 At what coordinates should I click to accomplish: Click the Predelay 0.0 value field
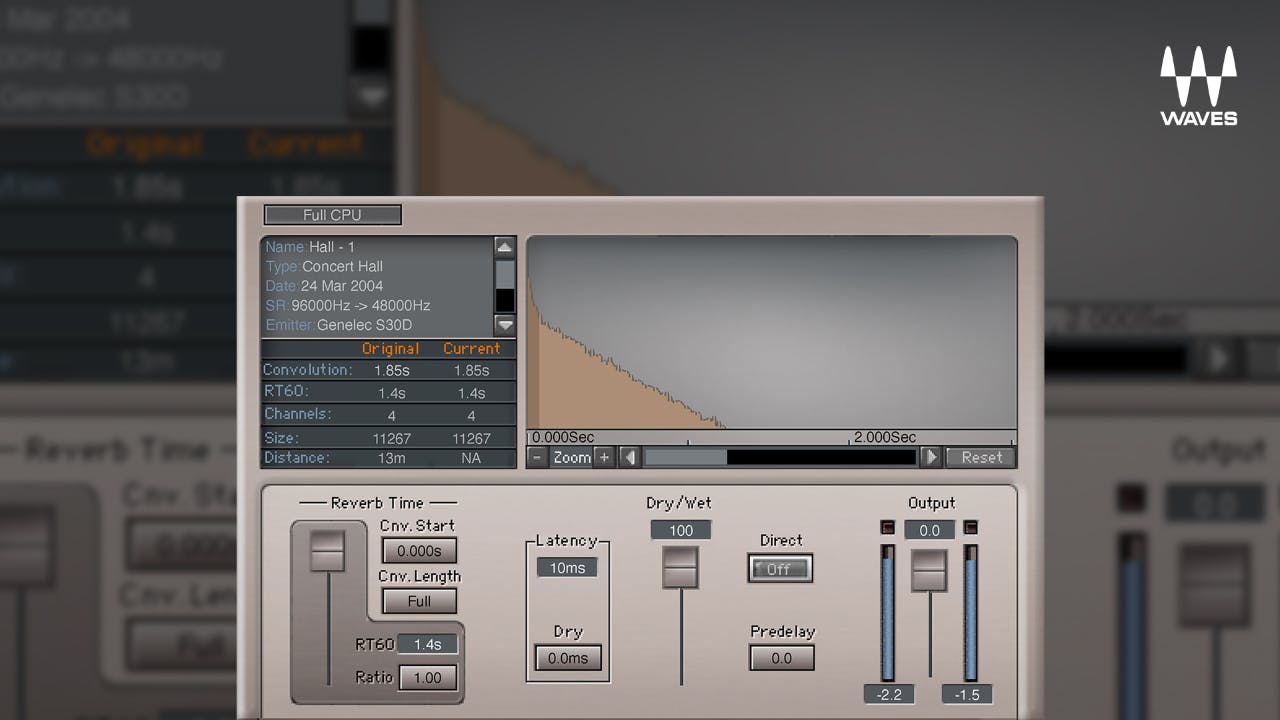[781, 658]
